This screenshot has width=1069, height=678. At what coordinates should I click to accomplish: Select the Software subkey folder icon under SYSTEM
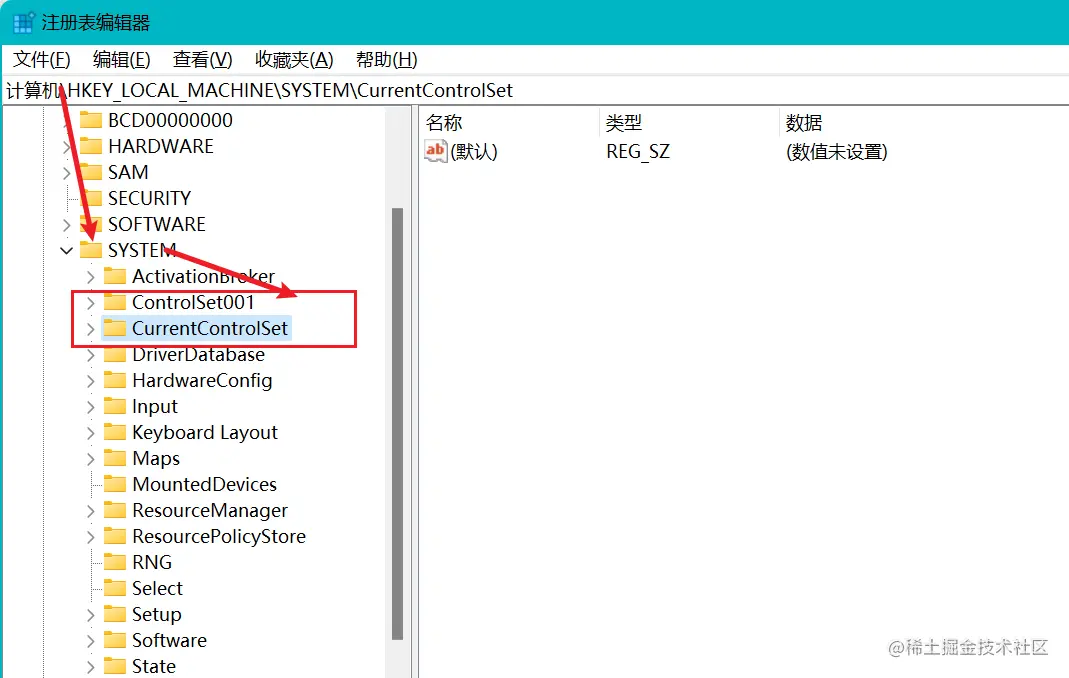(x=115, y=640)
